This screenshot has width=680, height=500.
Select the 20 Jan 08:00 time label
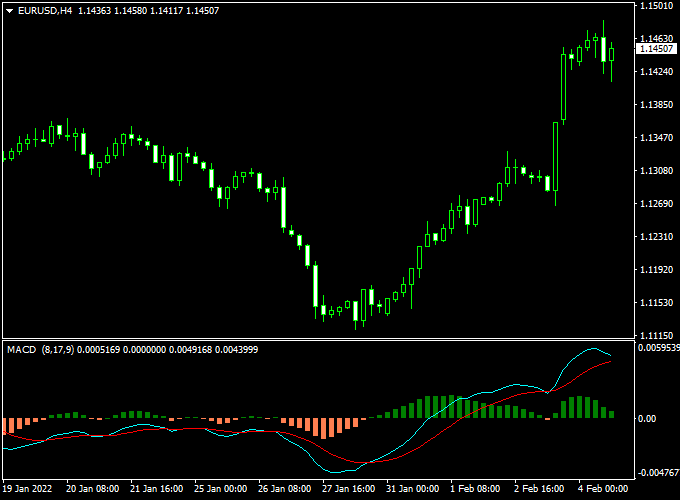(92, 489)
